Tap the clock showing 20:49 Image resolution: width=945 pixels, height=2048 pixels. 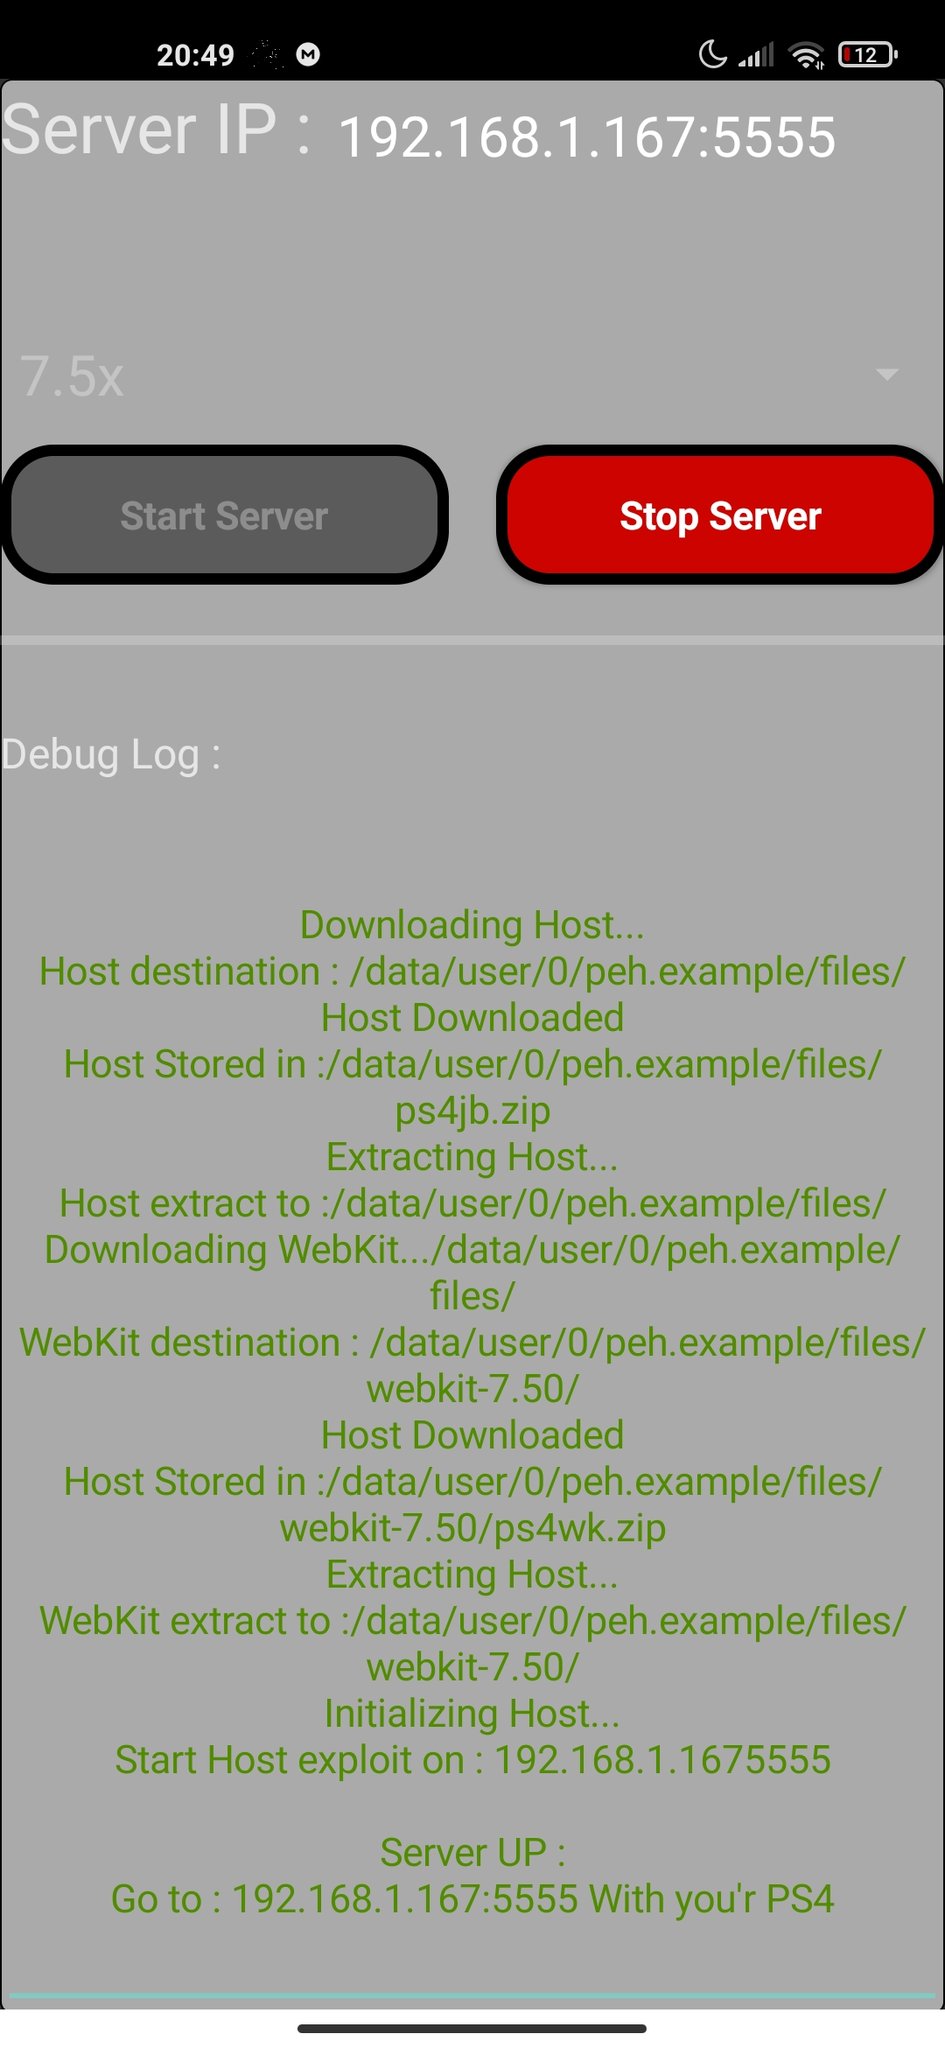coord(196,55)
